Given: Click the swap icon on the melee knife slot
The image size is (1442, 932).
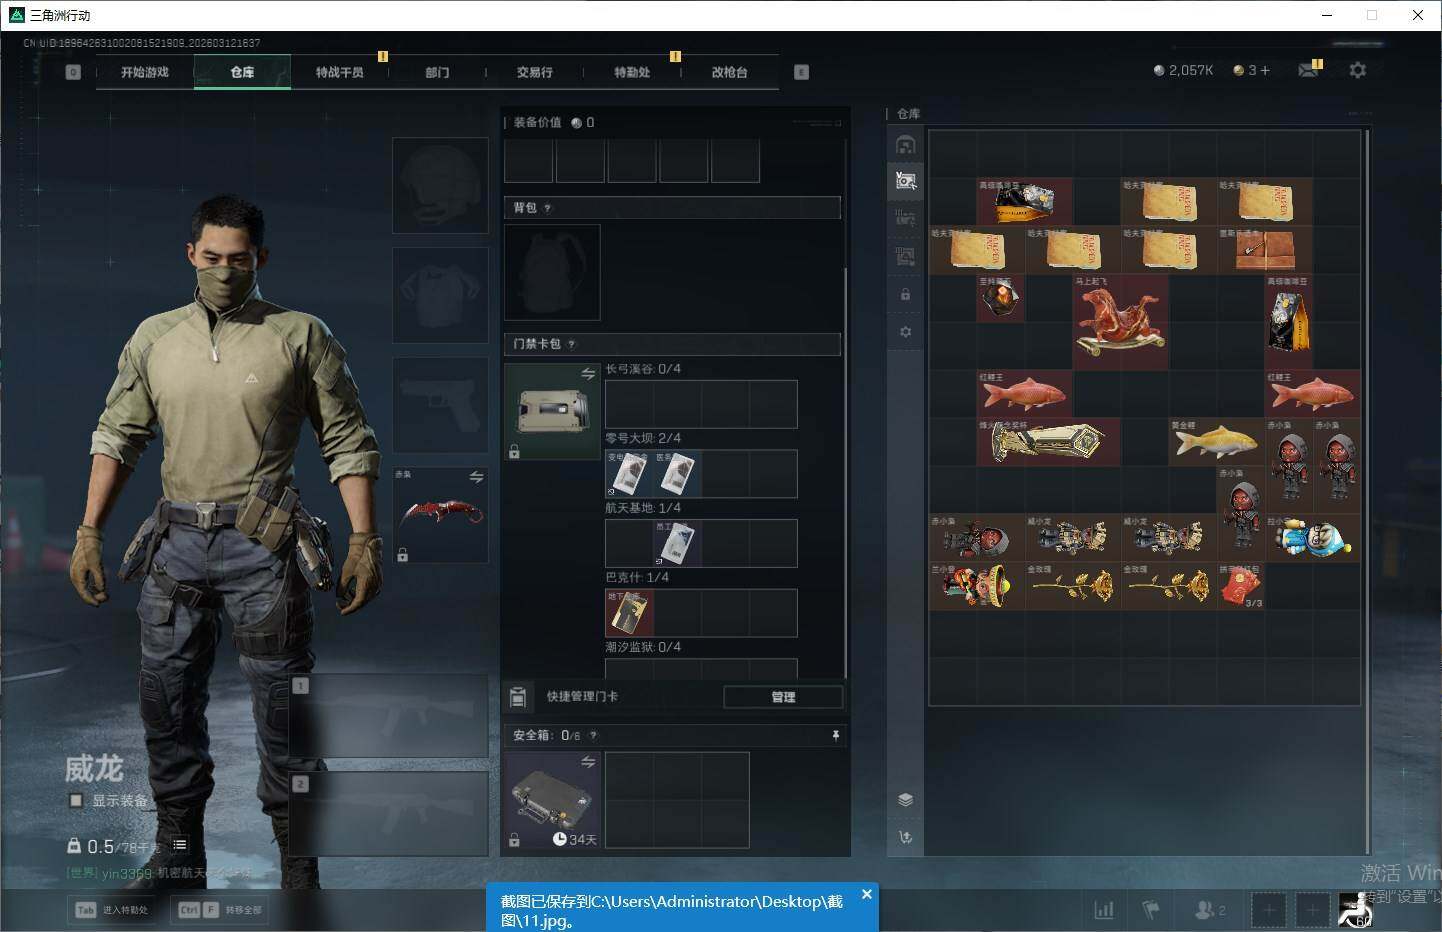Looking at the screenshot, I should (x=477, y=477).
